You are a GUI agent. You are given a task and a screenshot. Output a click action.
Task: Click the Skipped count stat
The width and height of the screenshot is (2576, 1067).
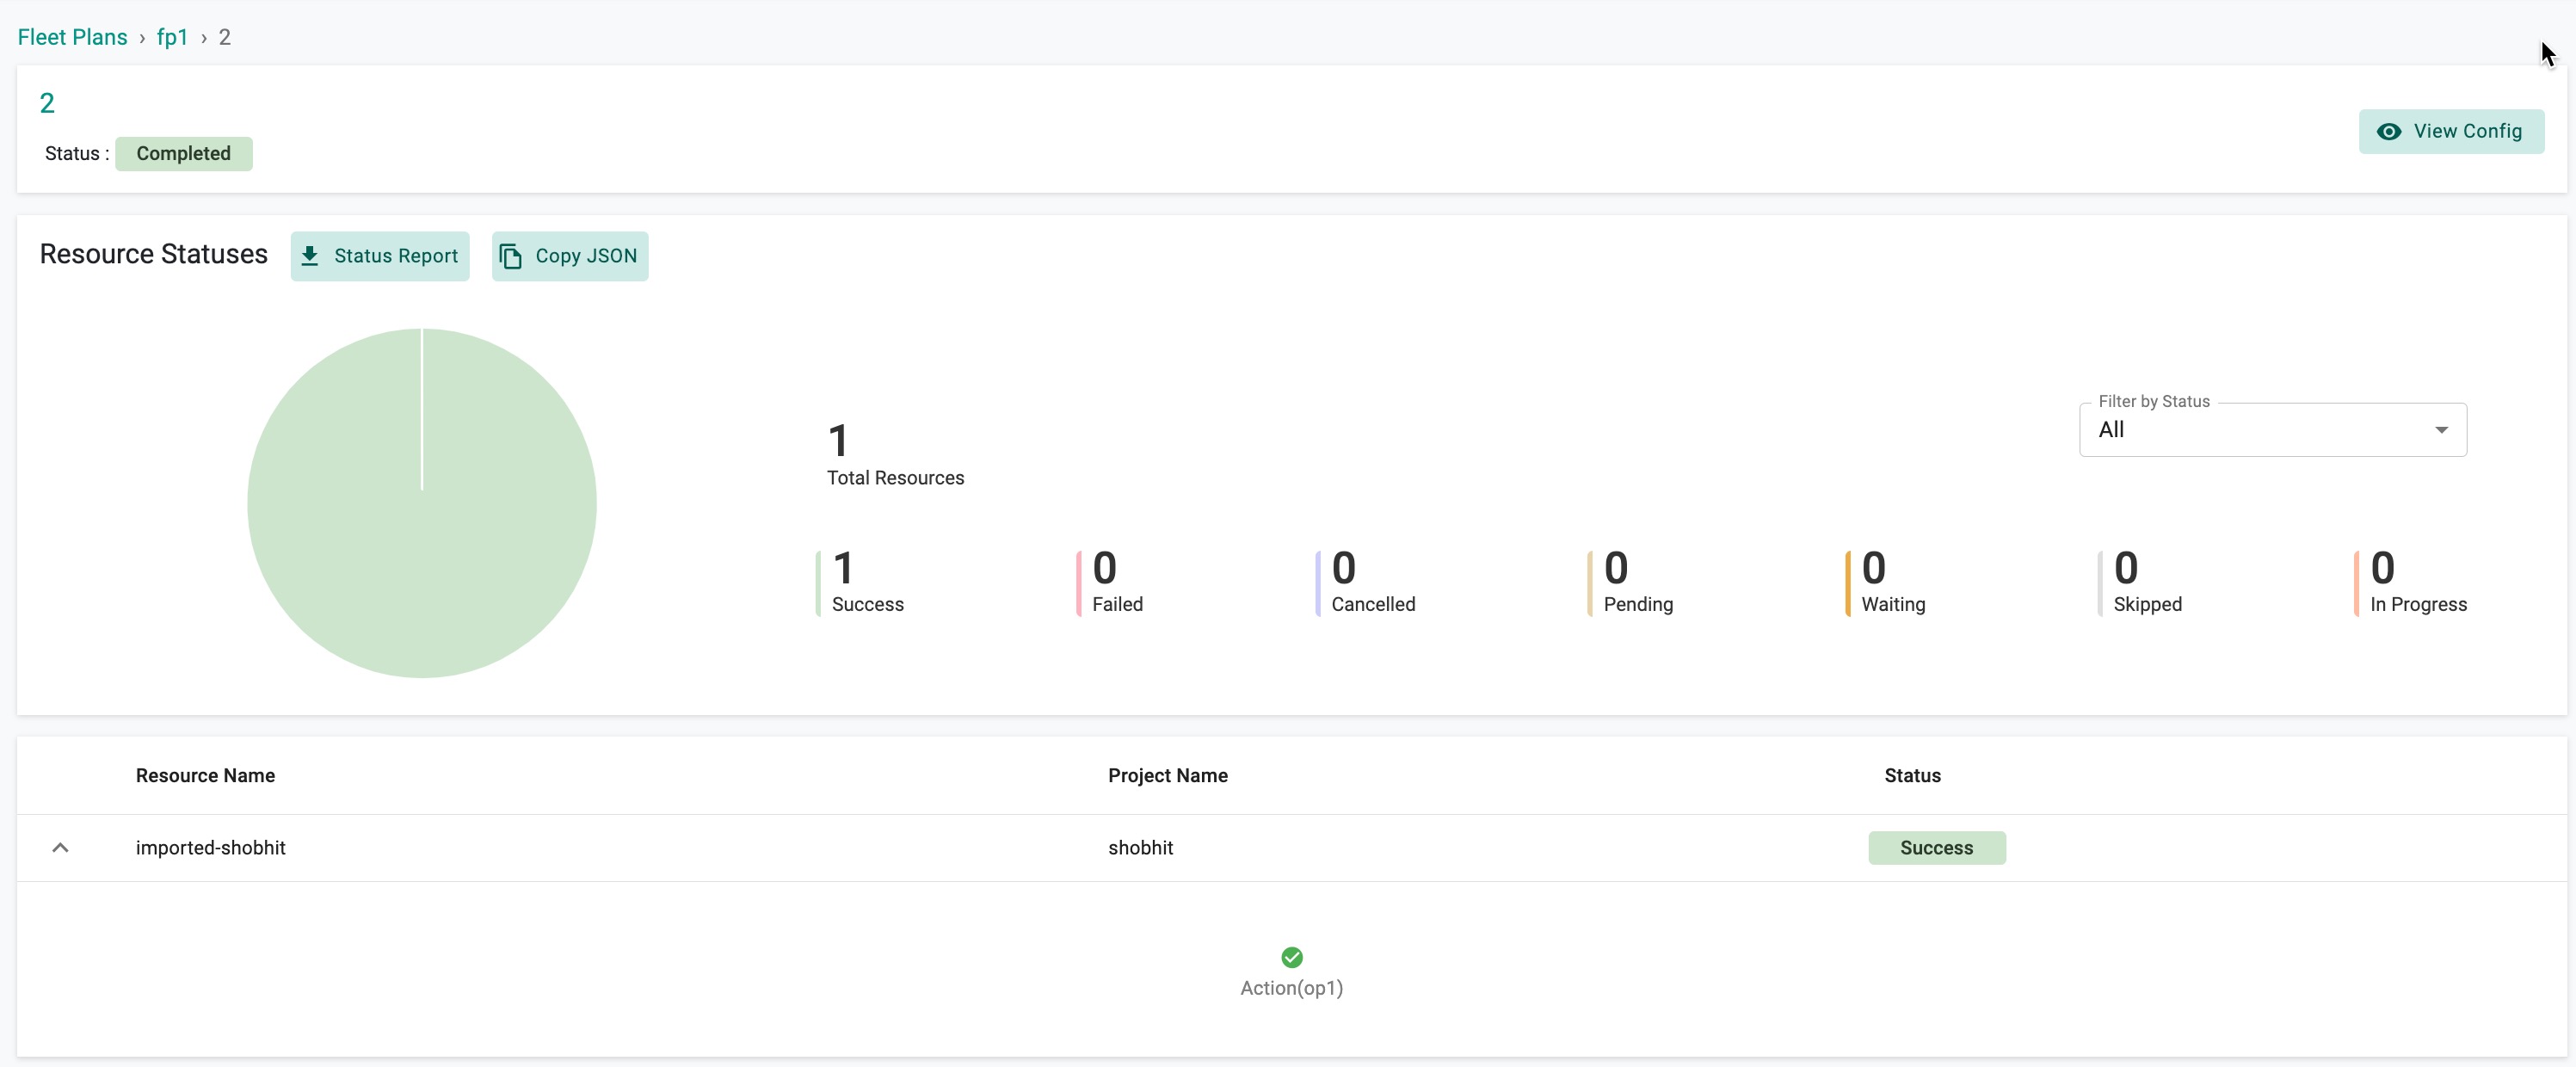pos(2140,582)
